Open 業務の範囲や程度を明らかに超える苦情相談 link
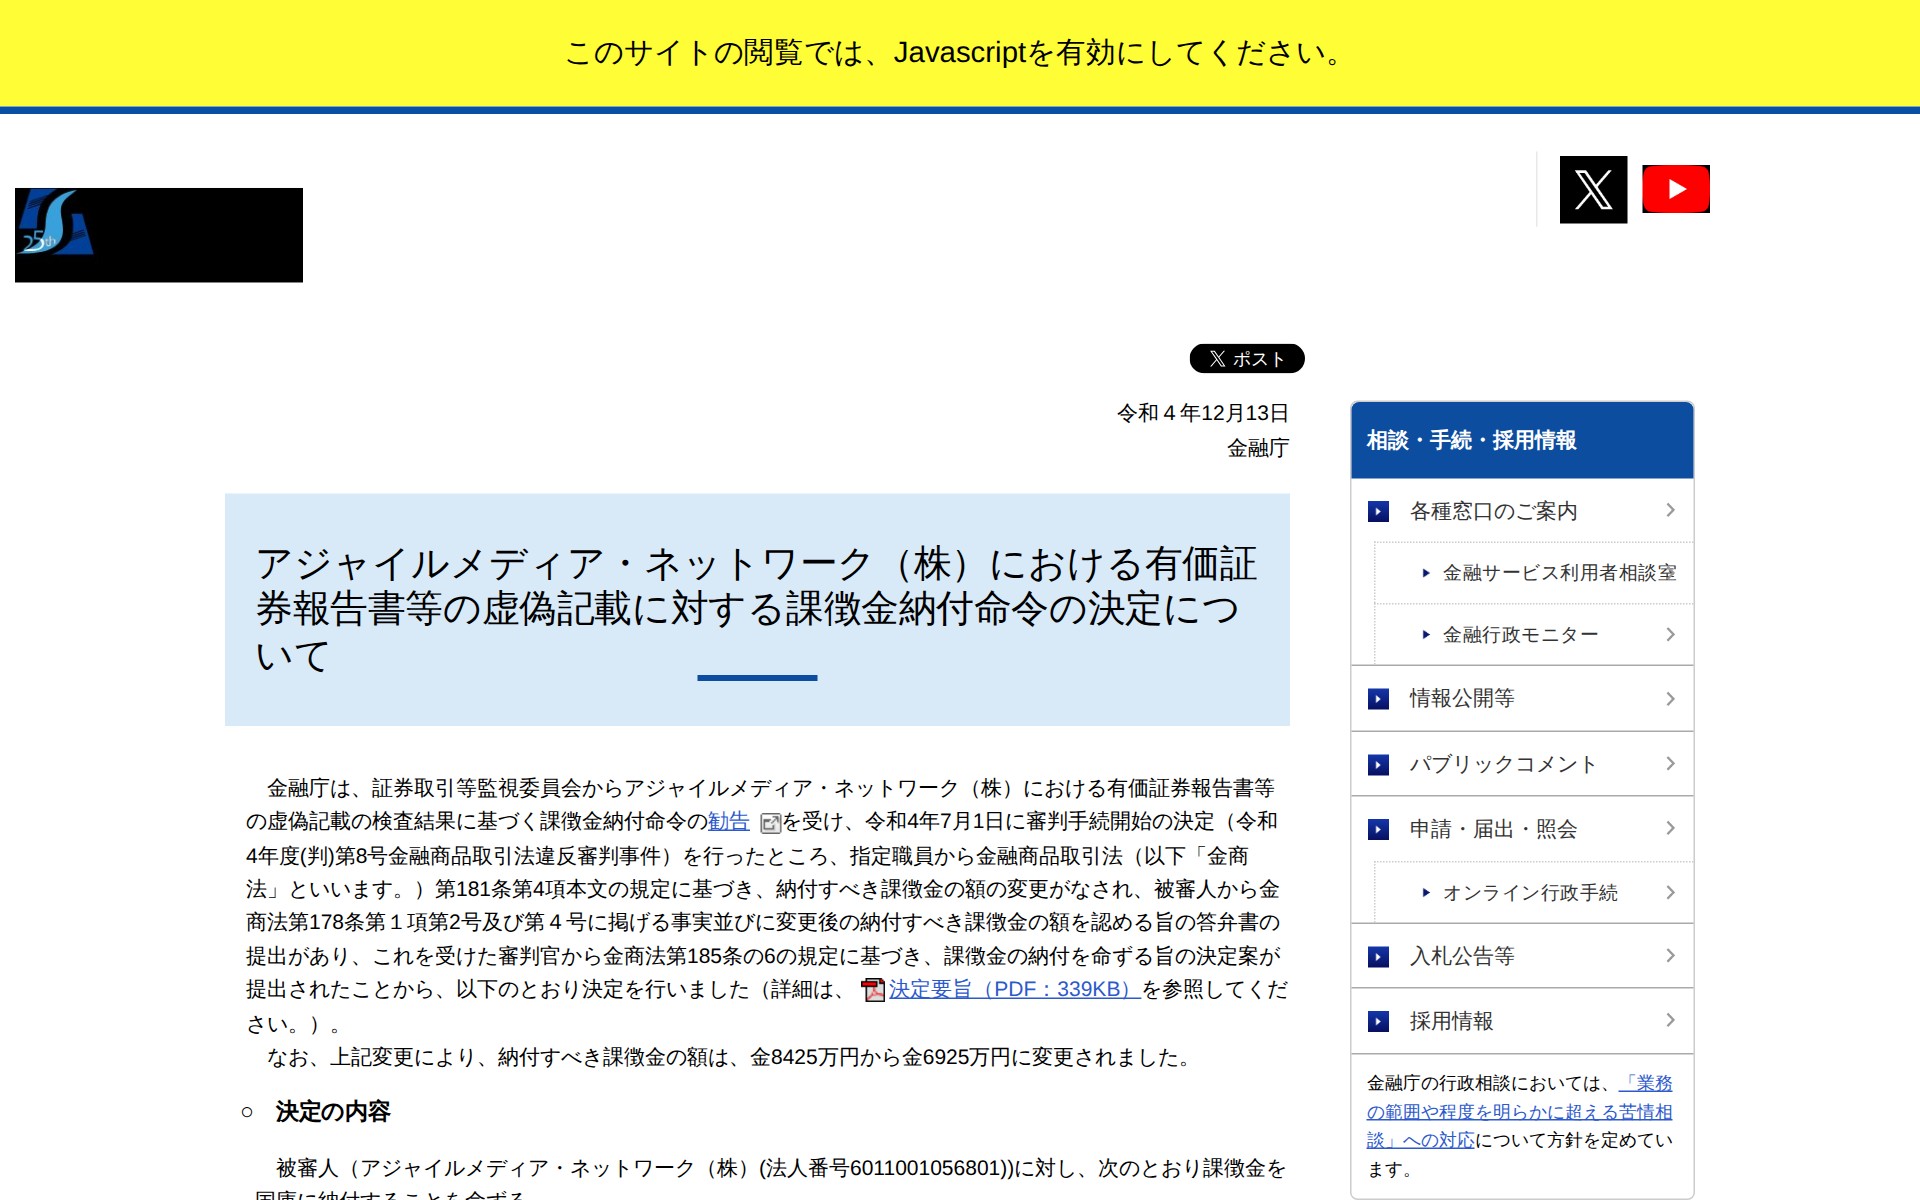 (x=1518, y=1112)
